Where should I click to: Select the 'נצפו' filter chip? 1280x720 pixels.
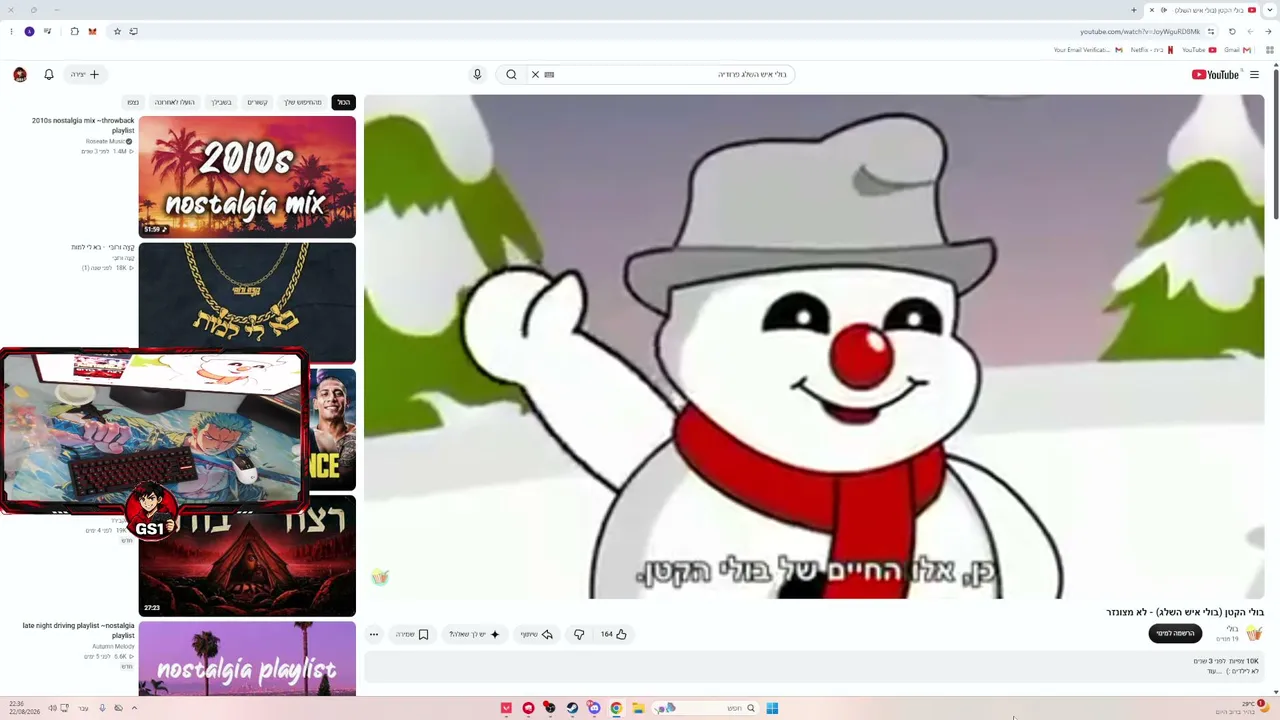[x=133, y=102]
